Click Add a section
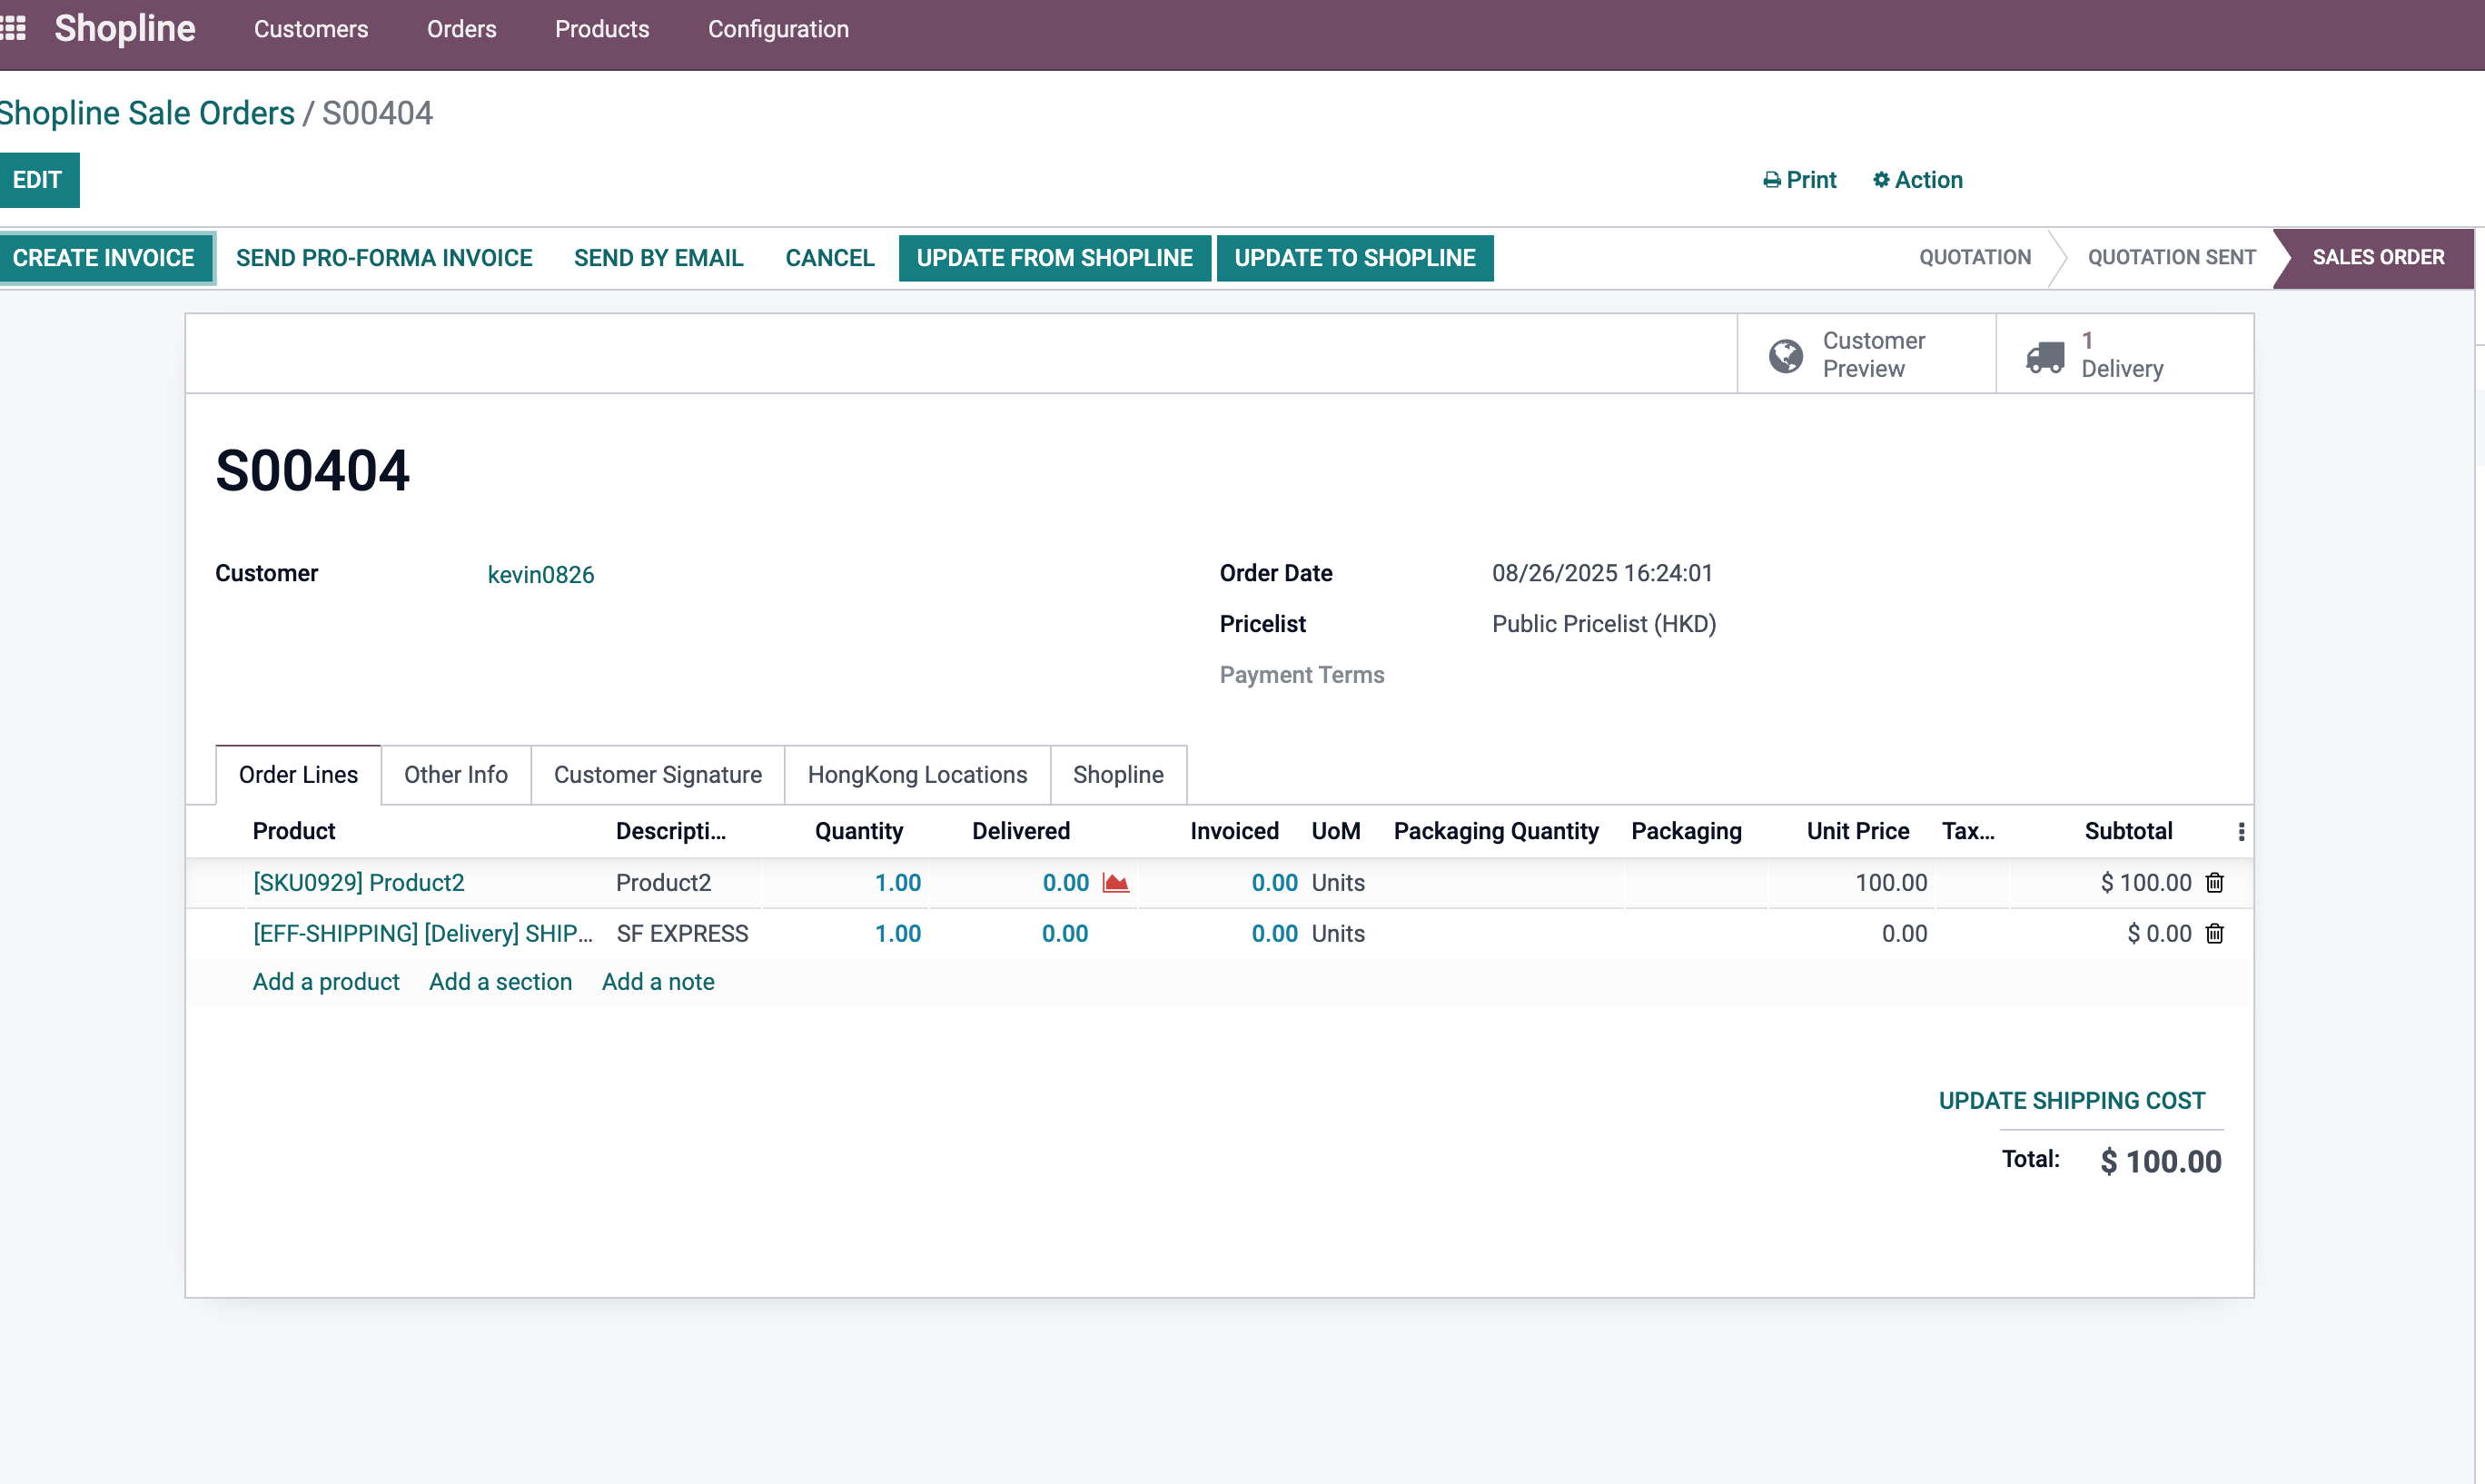2485x1484 pixels. 500,981
